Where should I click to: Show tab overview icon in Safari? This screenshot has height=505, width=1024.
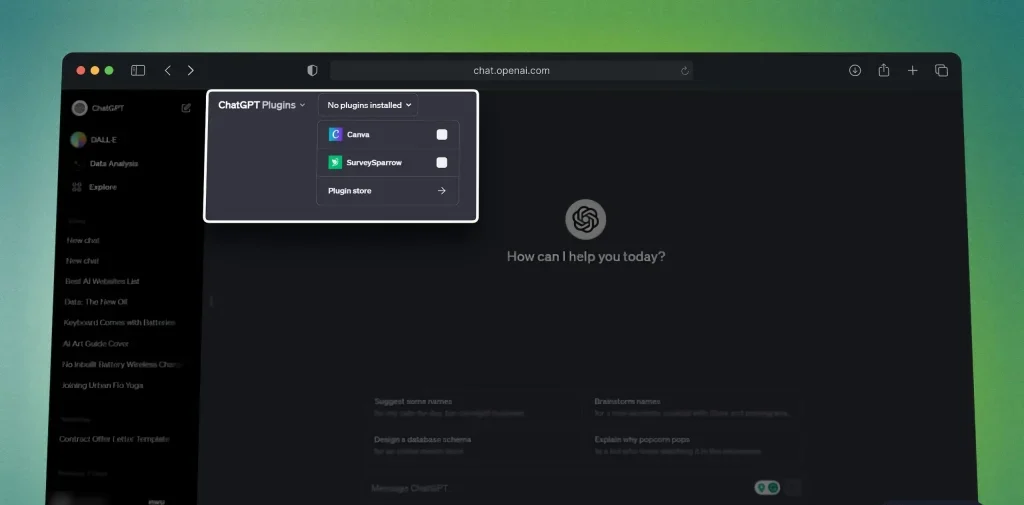click(941, 71)
